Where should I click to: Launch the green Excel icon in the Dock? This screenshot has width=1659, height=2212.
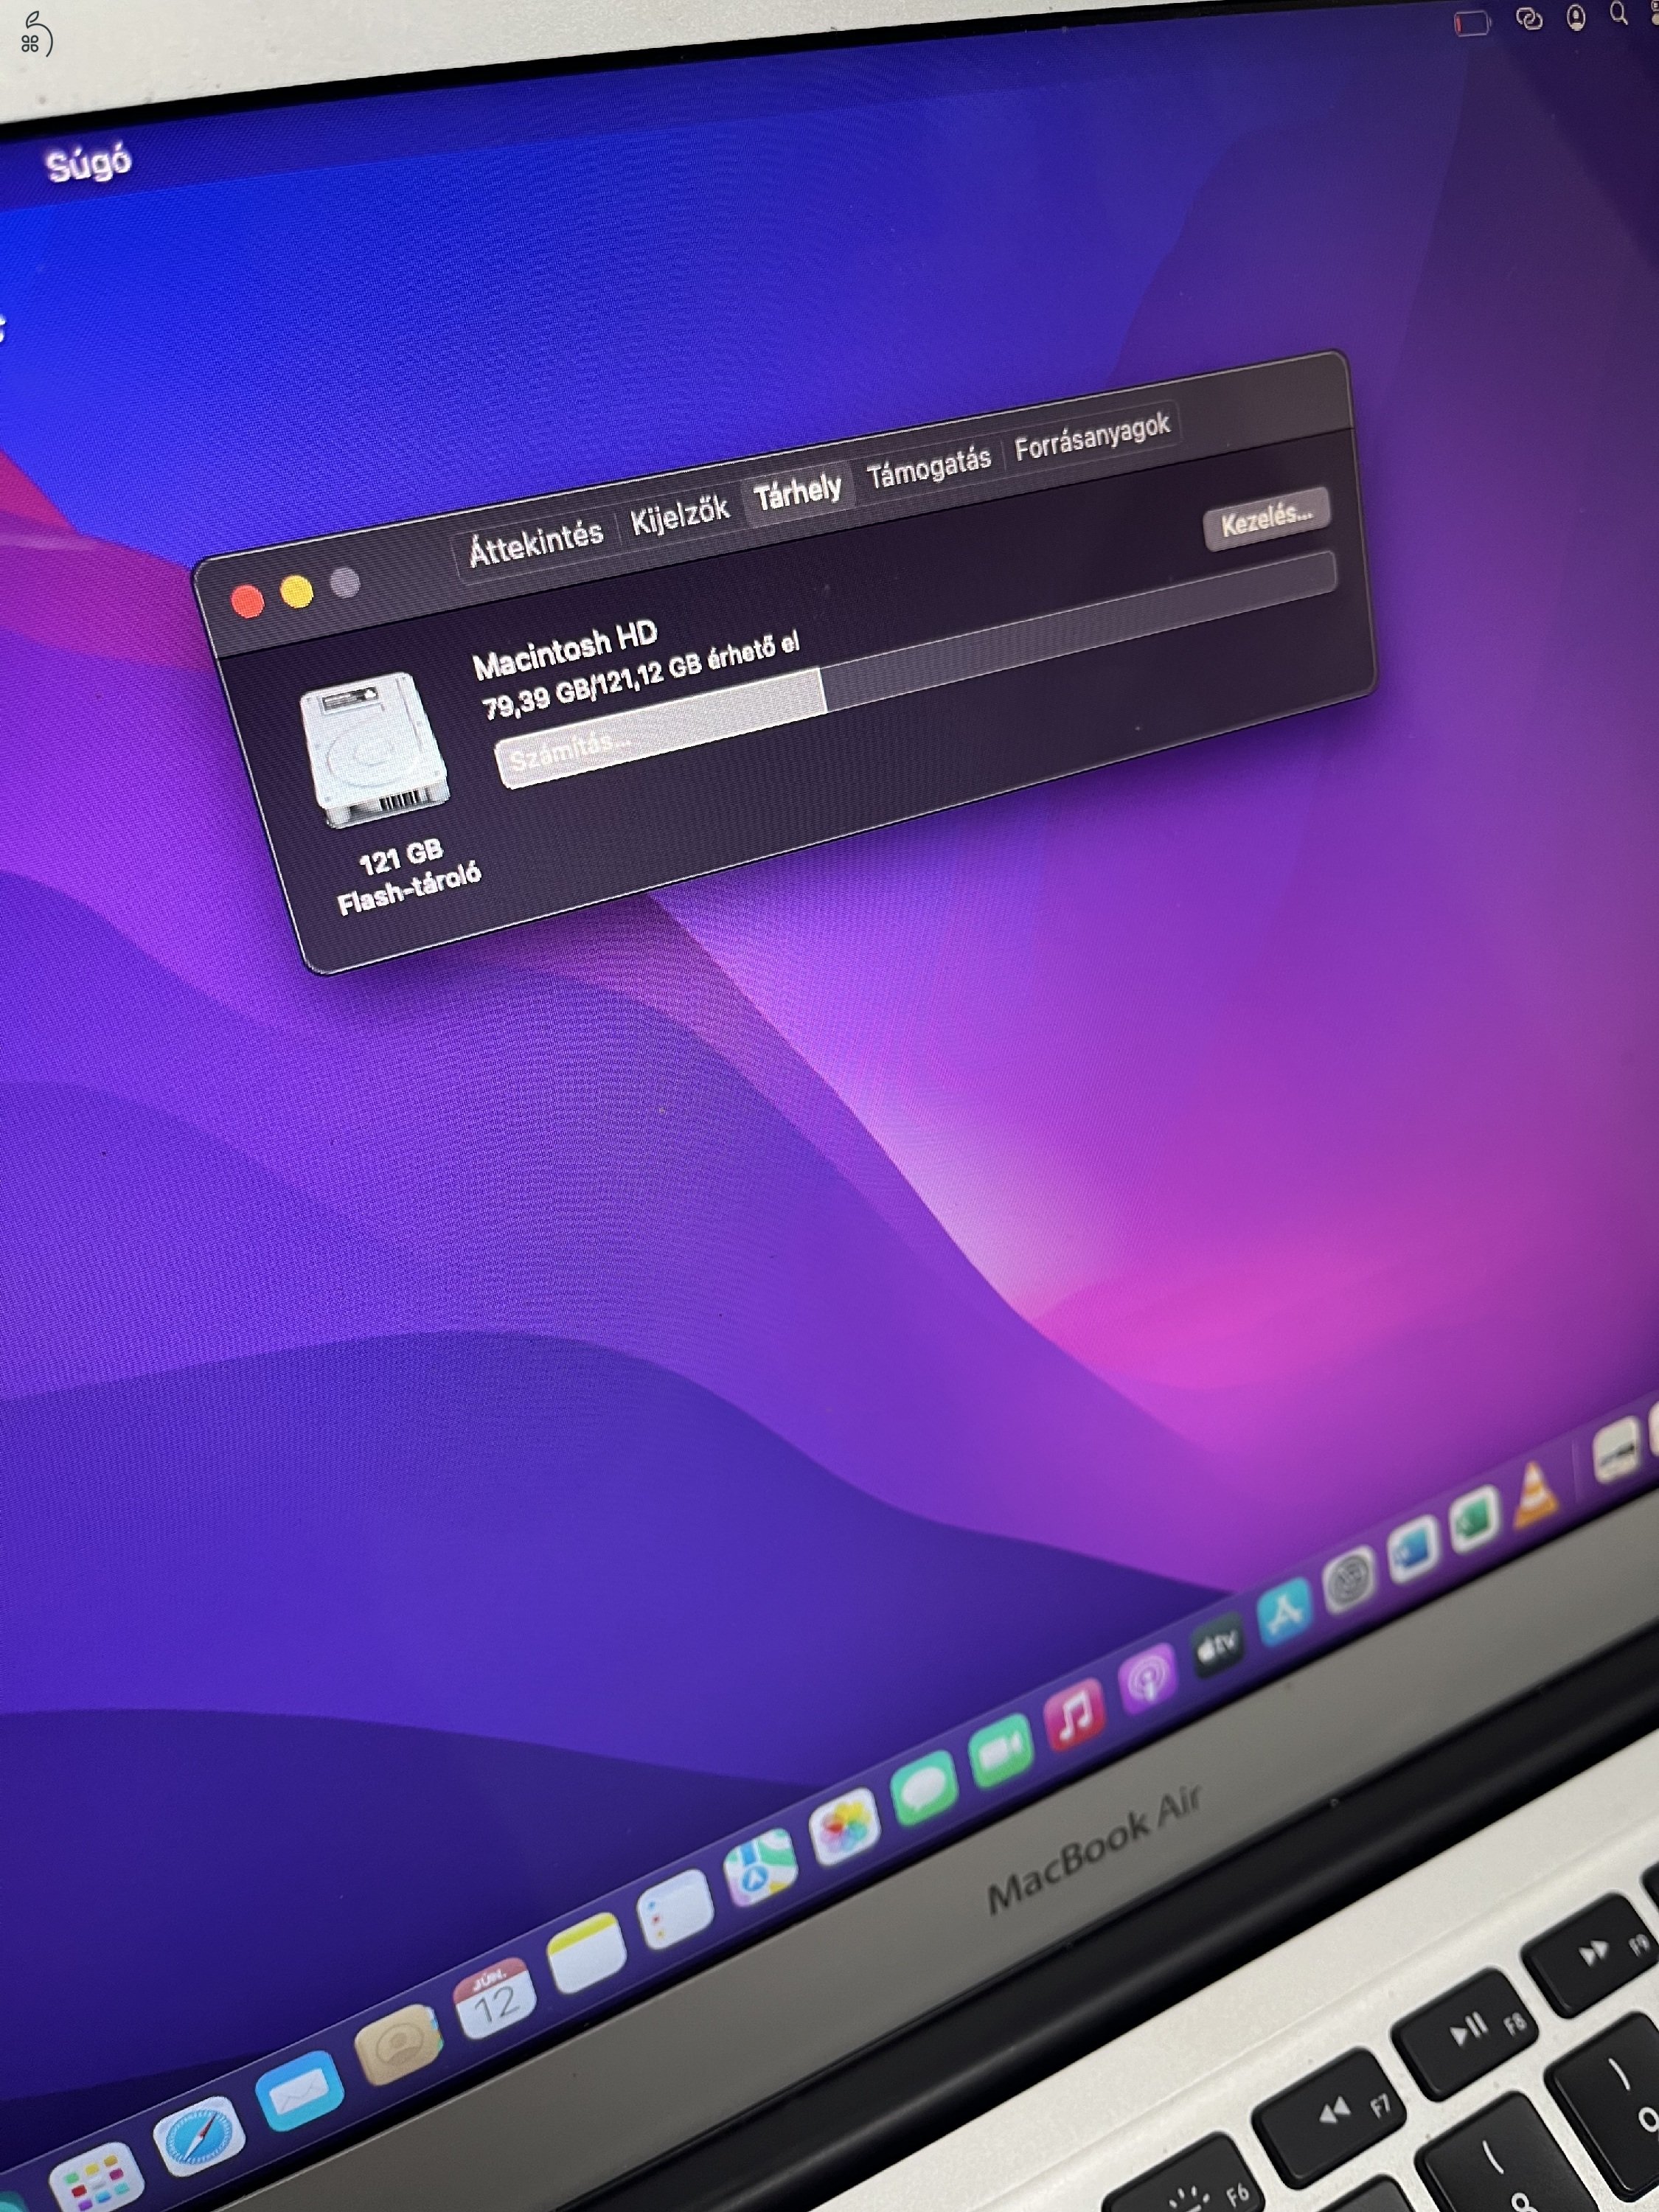point(1475,1518)
